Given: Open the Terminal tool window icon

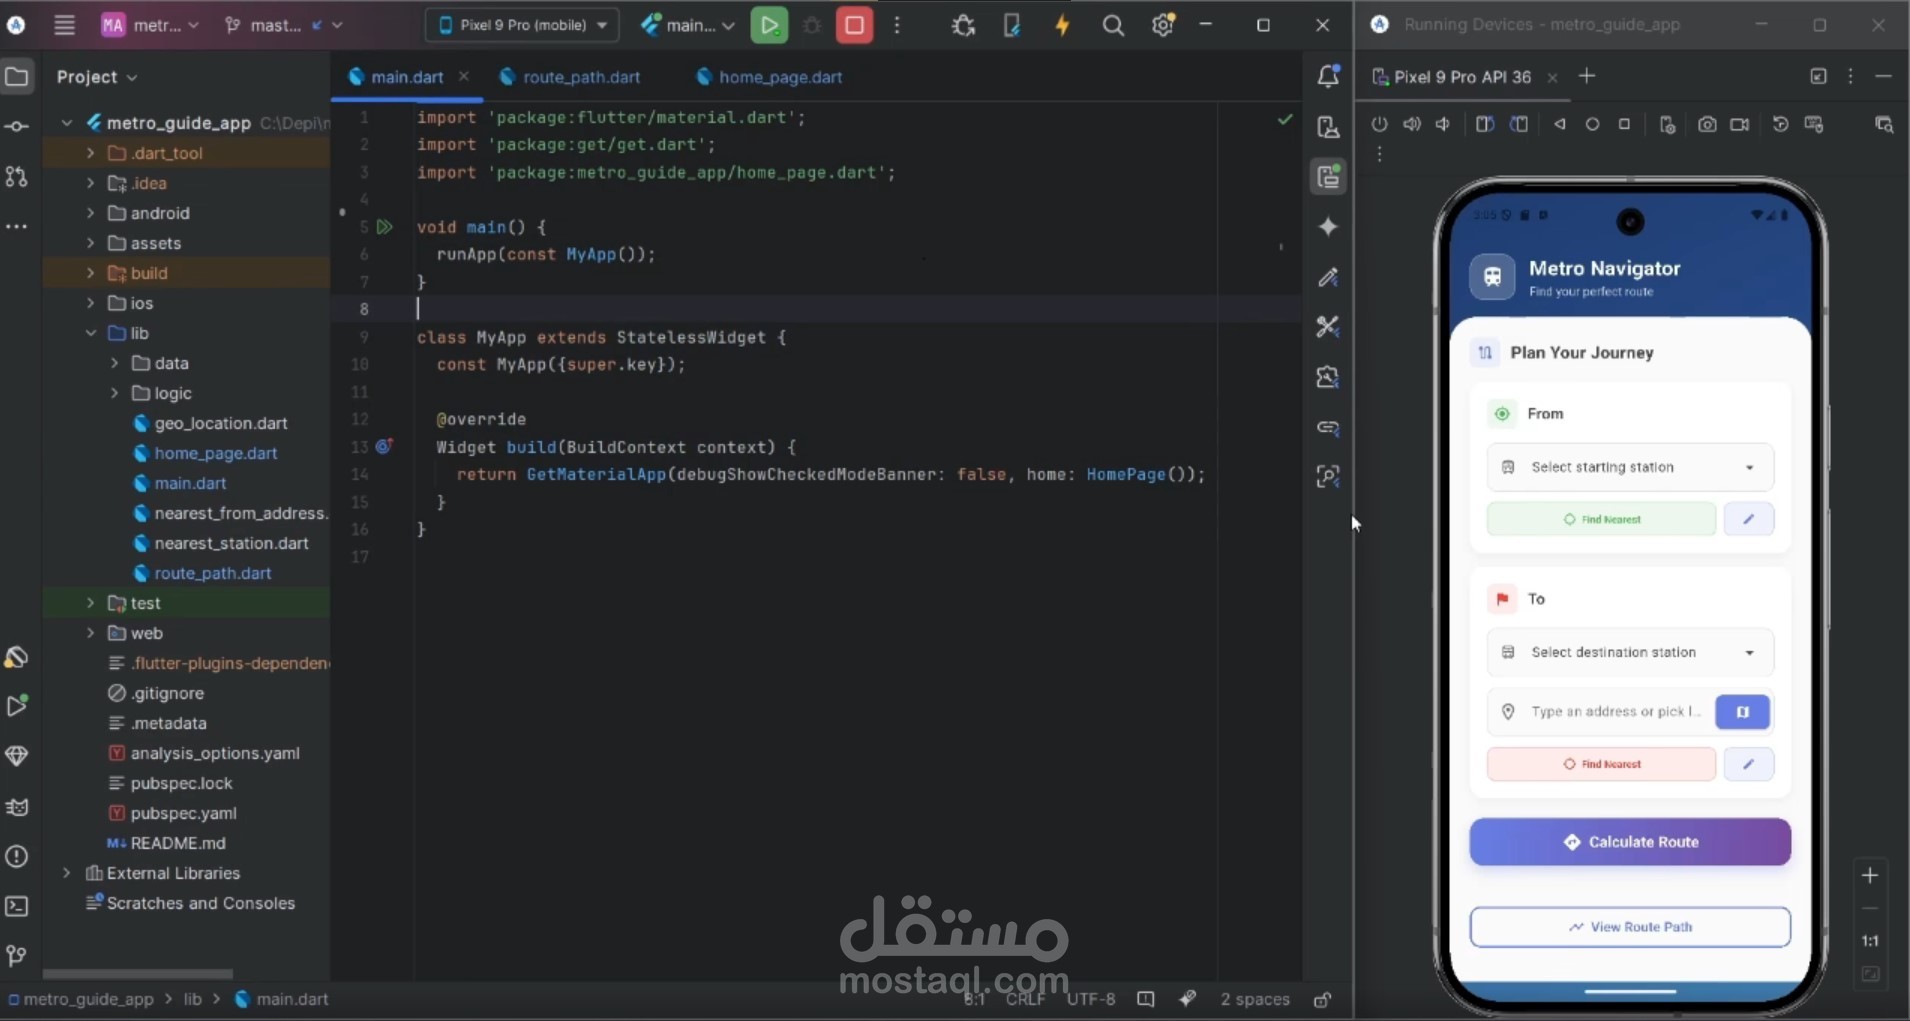Looking at the screenshot, I should click(x=17, y=906).
